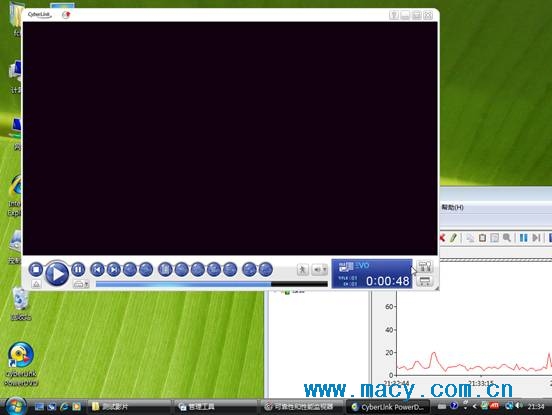Open the select source drive dropdown
This screenshot has width=552, height=415.
pos(81,284)
